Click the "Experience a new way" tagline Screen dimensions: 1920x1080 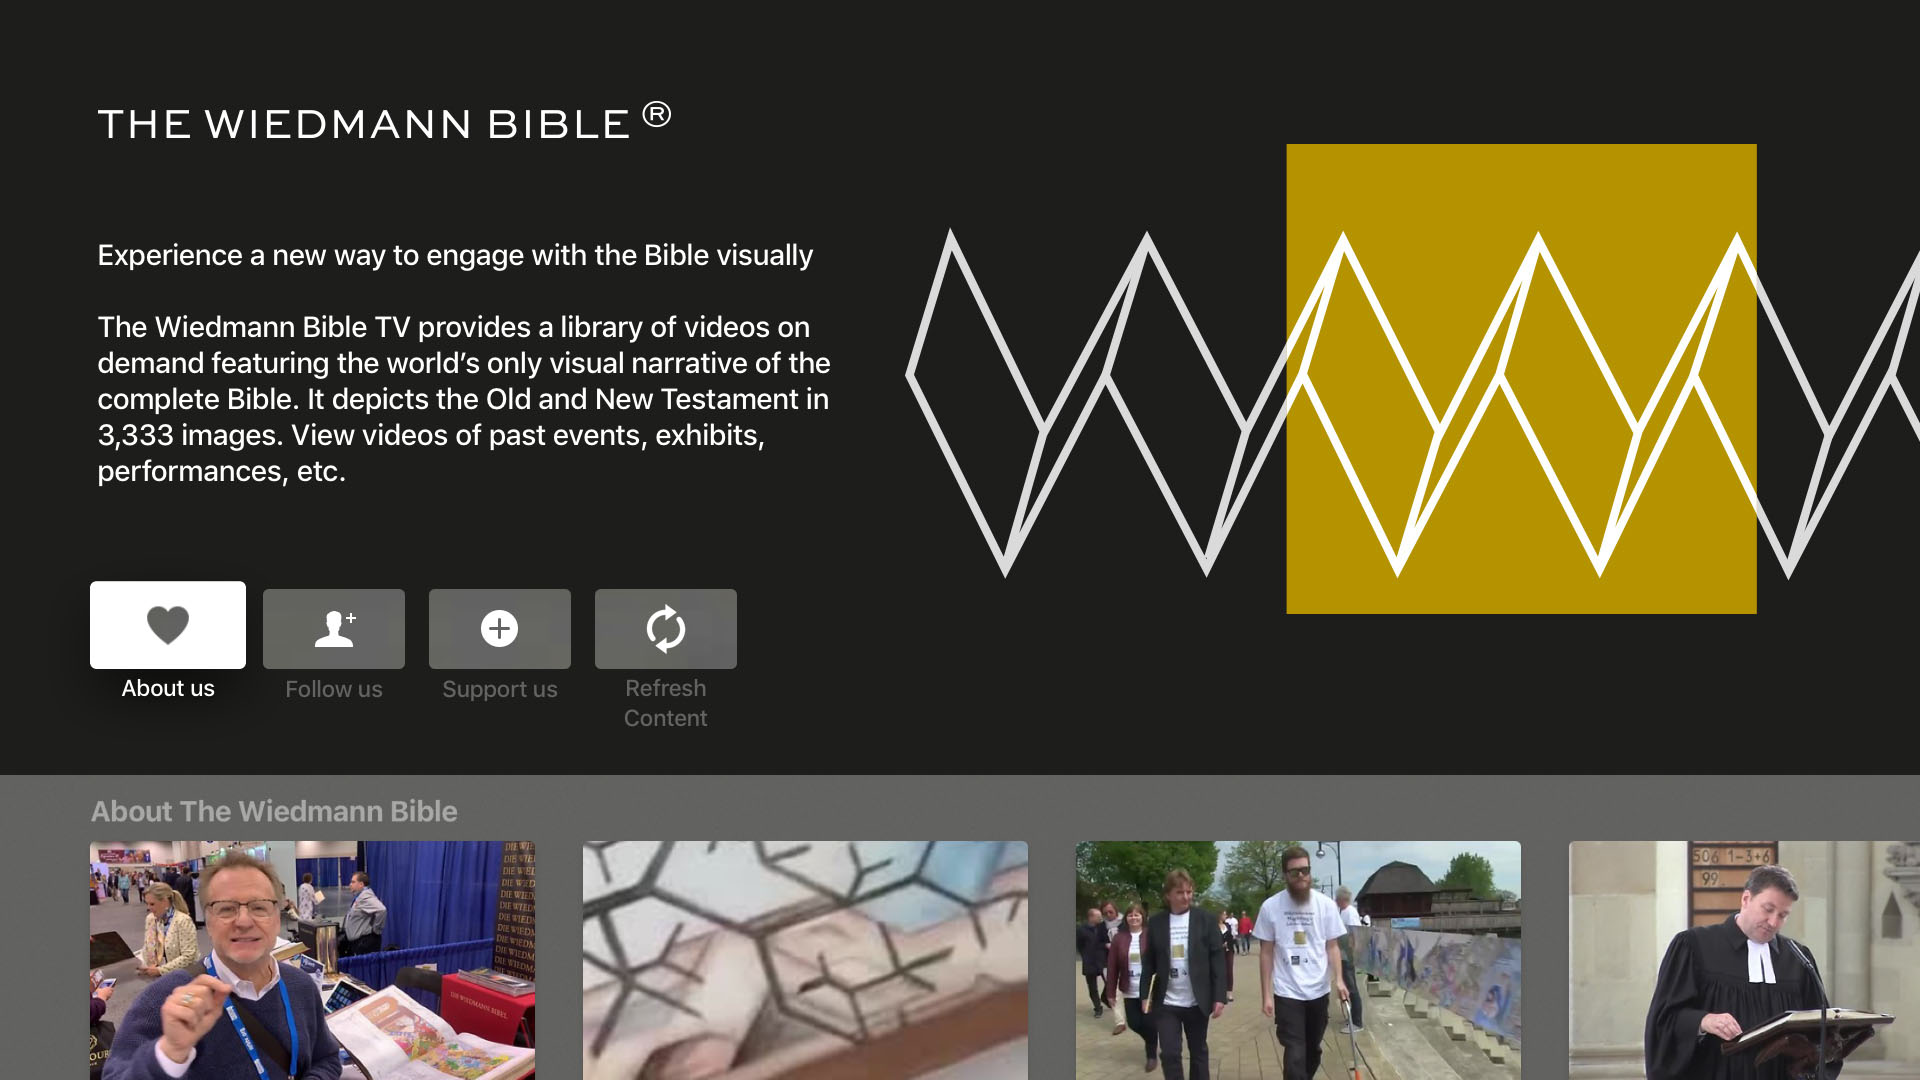point(455,255)
